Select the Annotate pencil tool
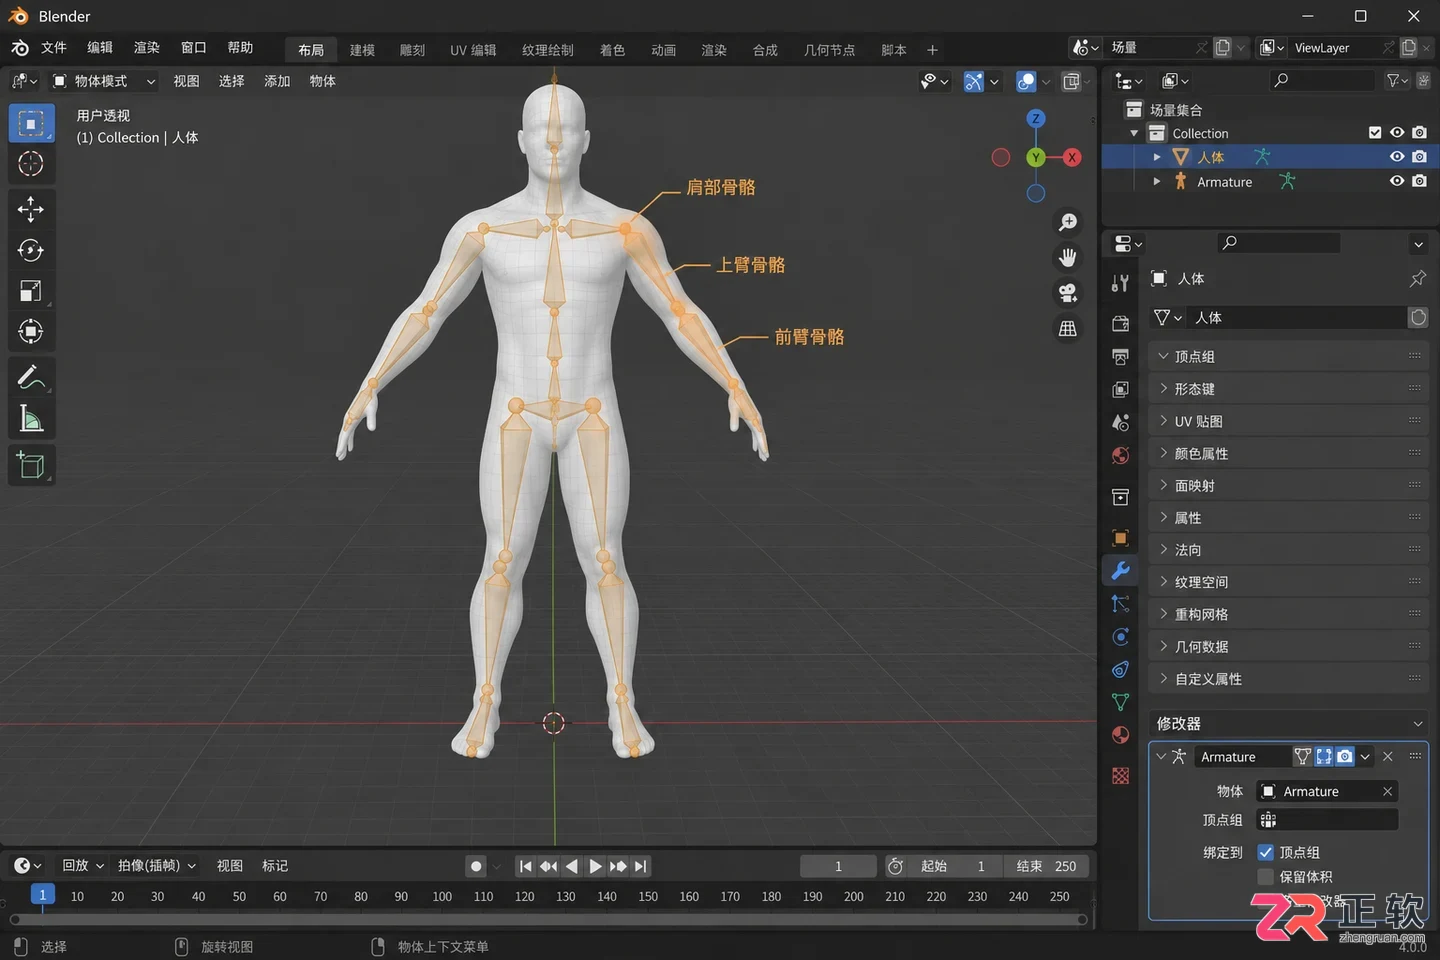The image size is (1440, 960). click(x=31, y=378)
